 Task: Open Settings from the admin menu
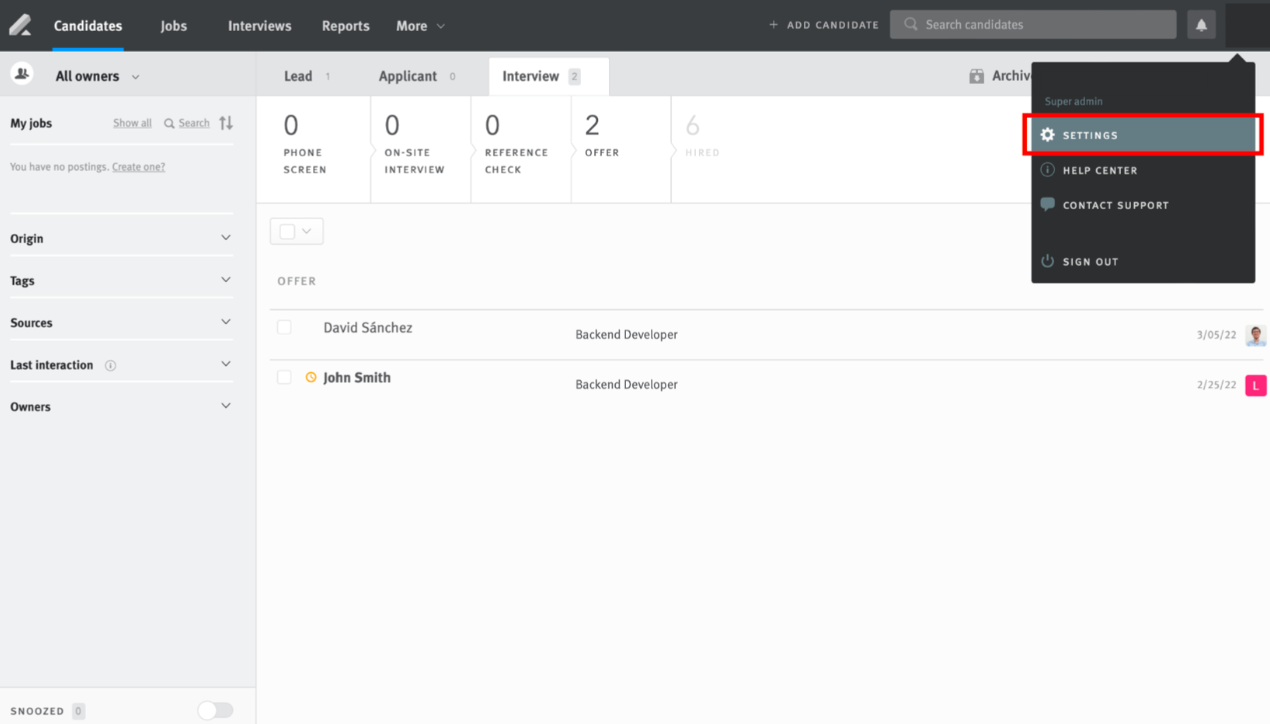click(1089, 135)
